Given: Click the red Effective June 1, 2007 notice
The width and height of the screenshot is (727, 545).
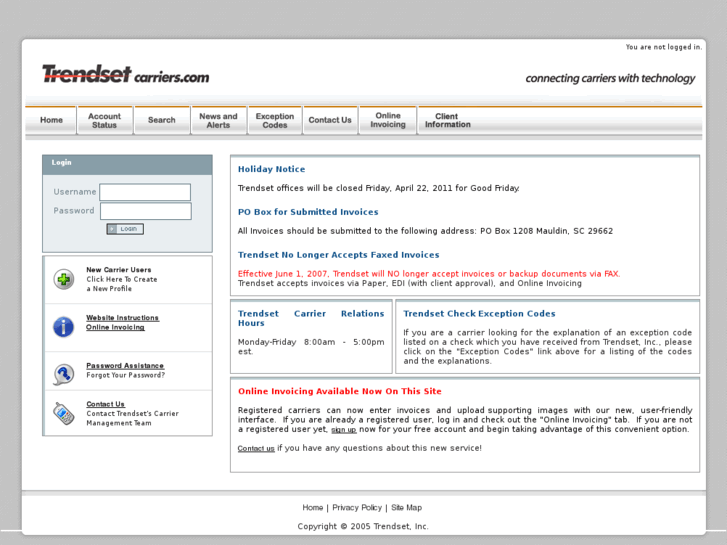Looking at the screenshot, I should pos(429,274).
